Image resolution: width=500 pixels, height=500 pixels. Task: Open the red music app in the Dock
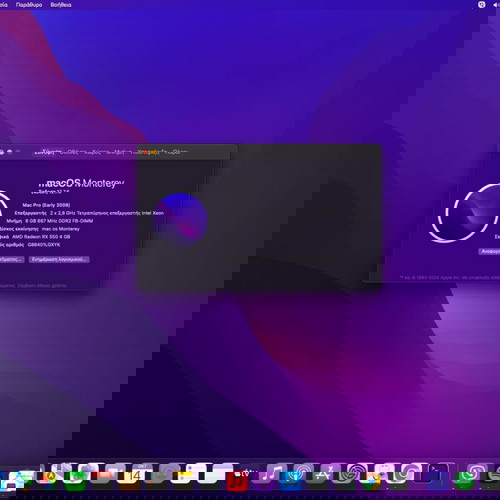237,481
